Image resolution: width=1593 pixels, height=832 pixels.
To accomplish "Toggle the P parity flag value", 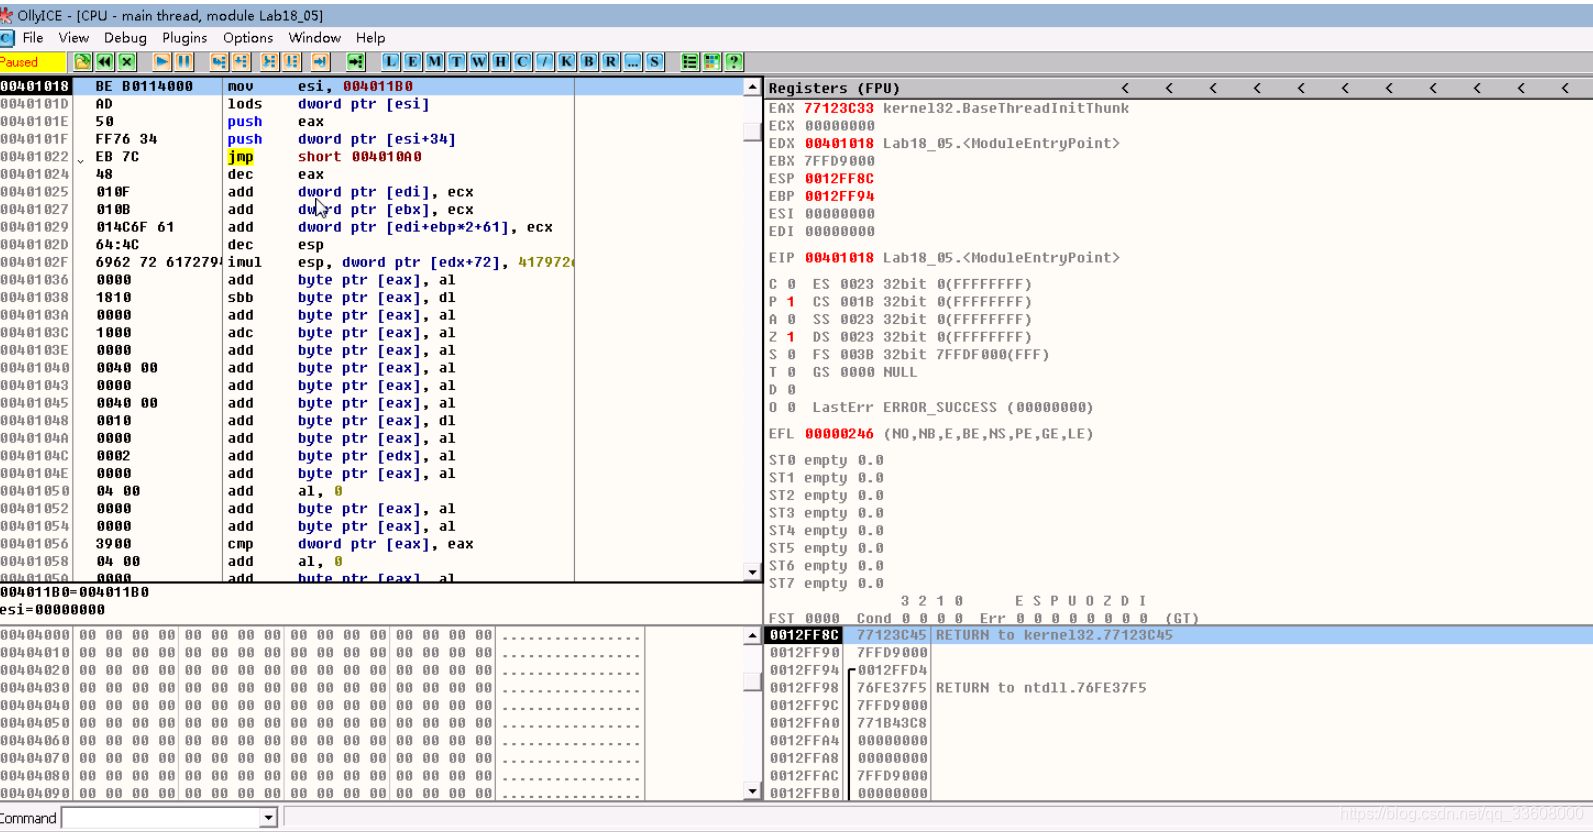I will click(791, 302).
